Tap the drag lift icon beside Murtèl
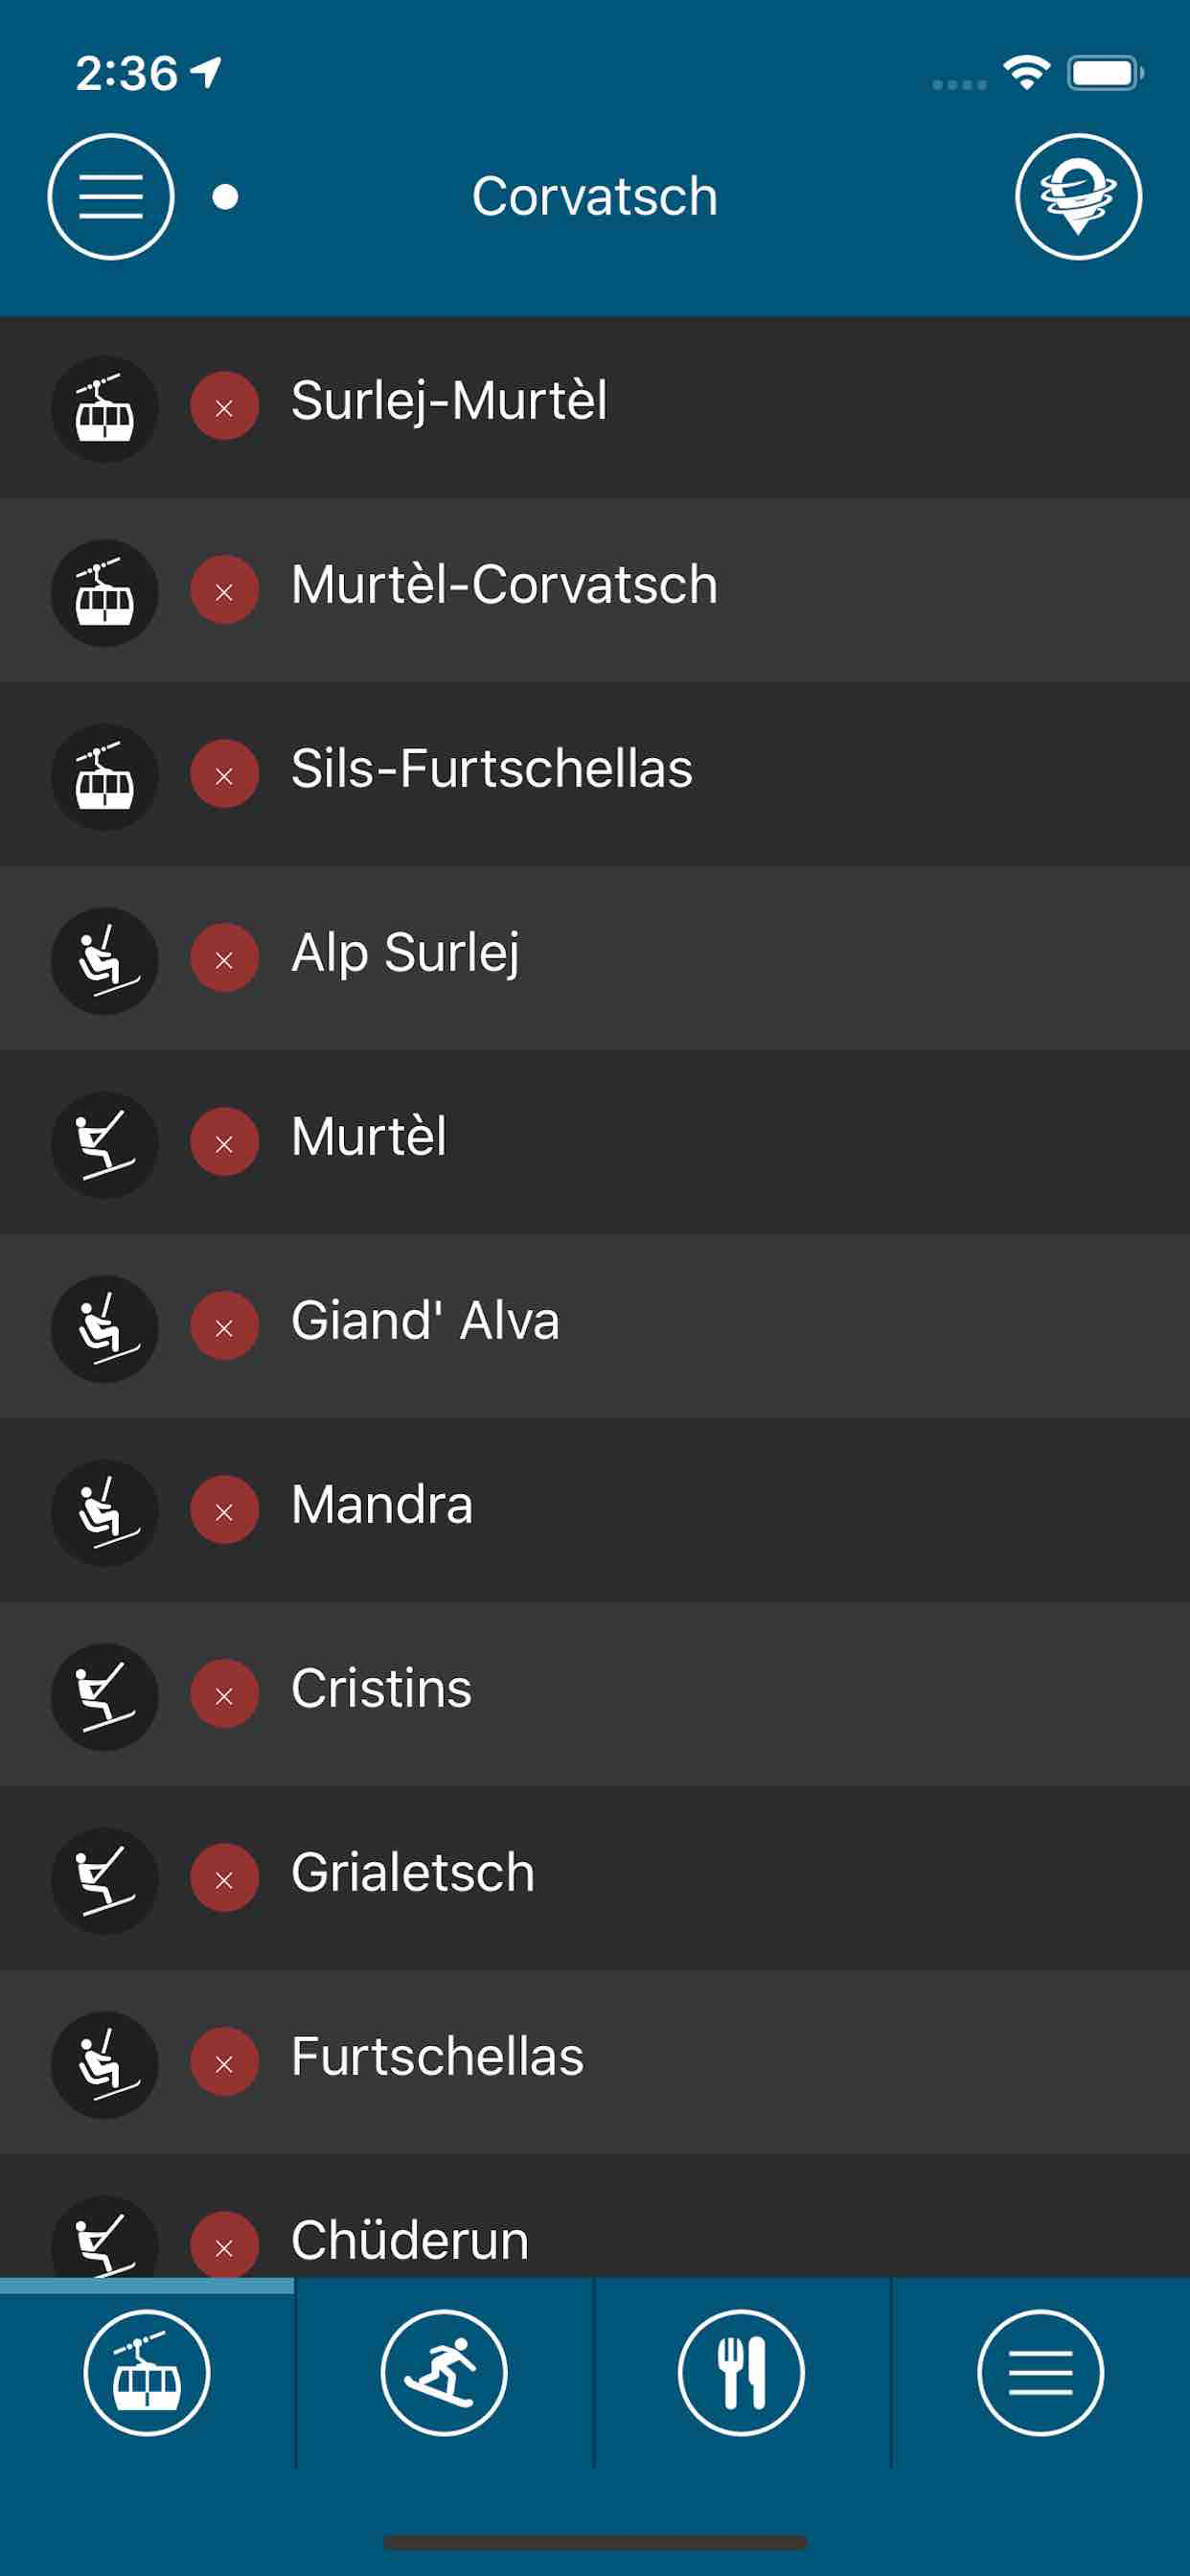The image size is (1190, 2576). (105, 1145)
